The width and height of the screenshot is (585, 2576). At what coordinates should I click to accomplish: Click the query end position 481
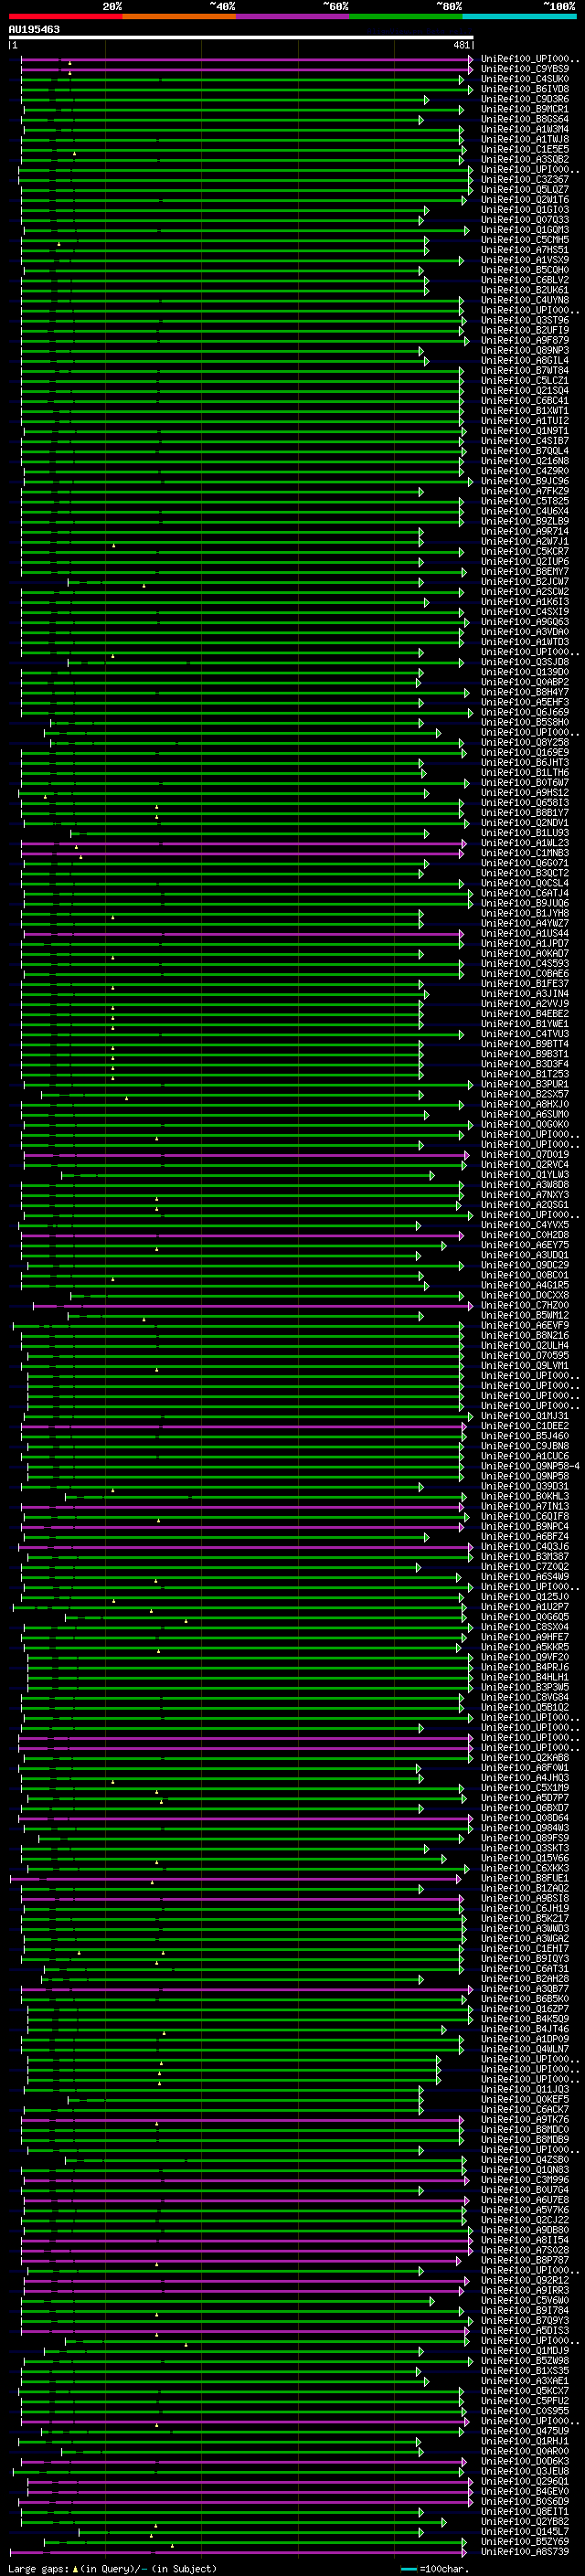click(x=462, y=45)
